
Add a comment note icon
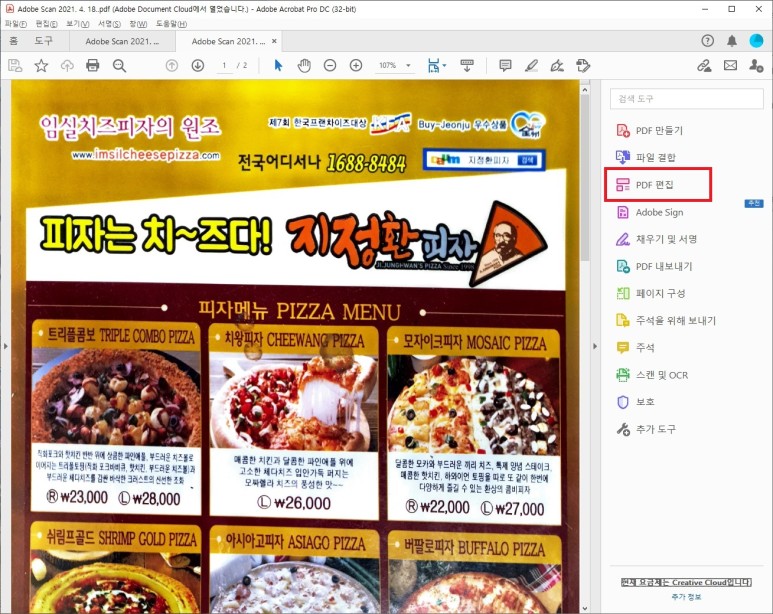point(505,65)
